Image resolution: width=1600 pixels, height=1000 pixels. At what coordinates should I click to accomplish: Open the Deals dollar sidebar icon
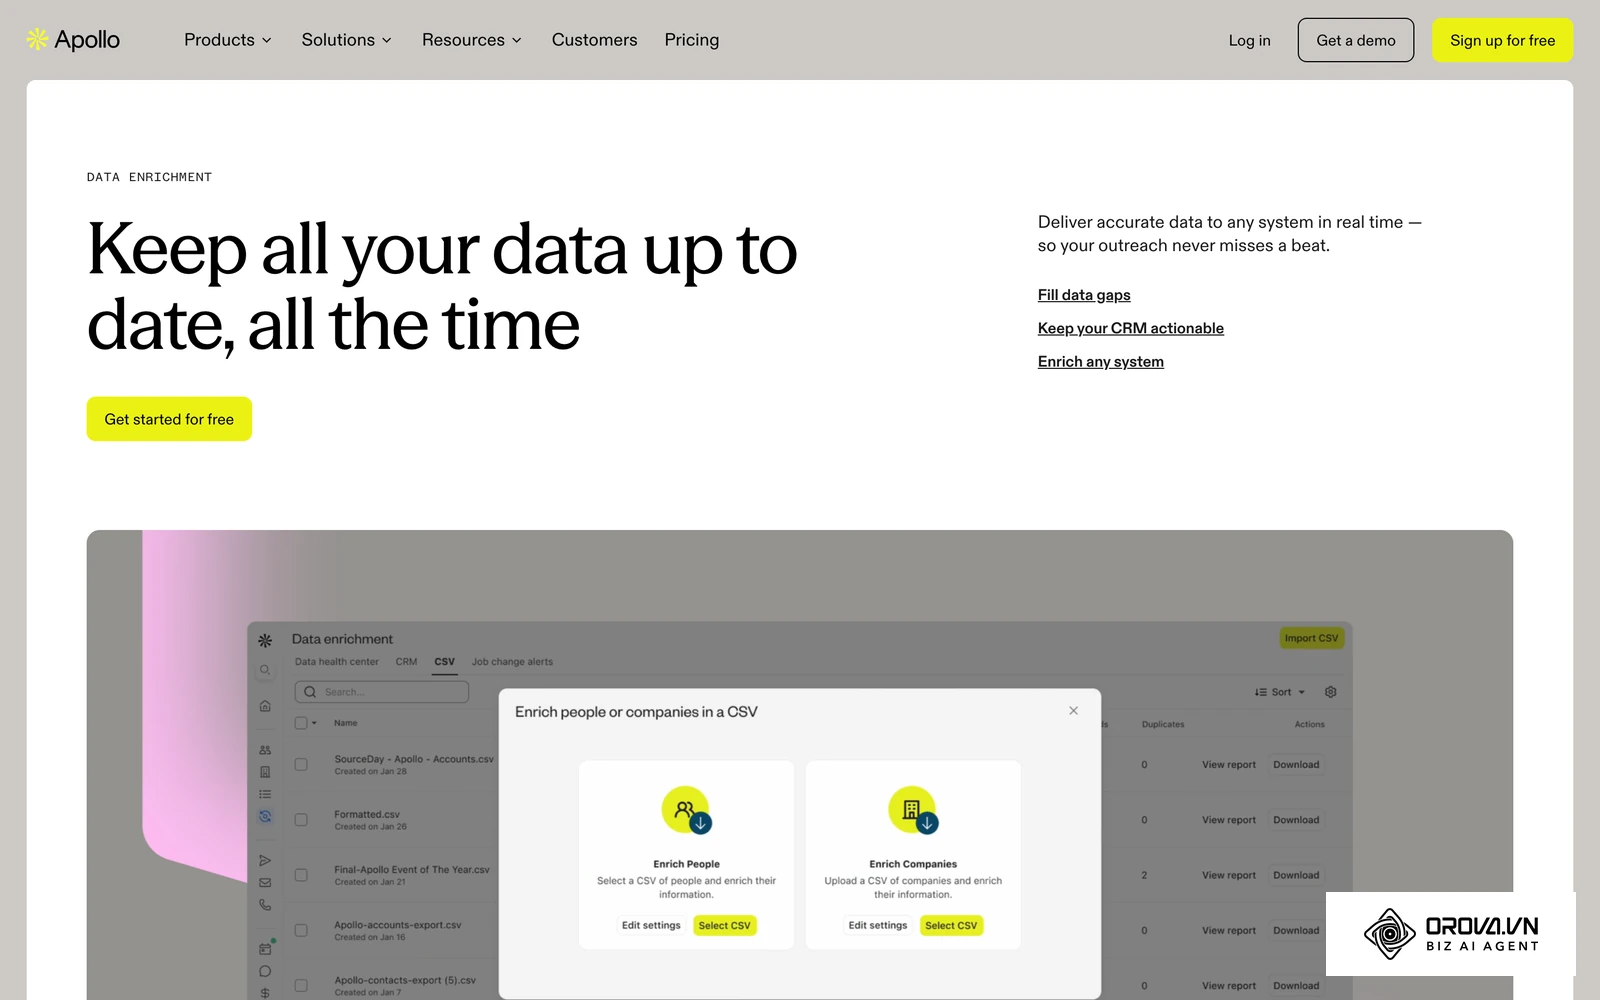265,993
